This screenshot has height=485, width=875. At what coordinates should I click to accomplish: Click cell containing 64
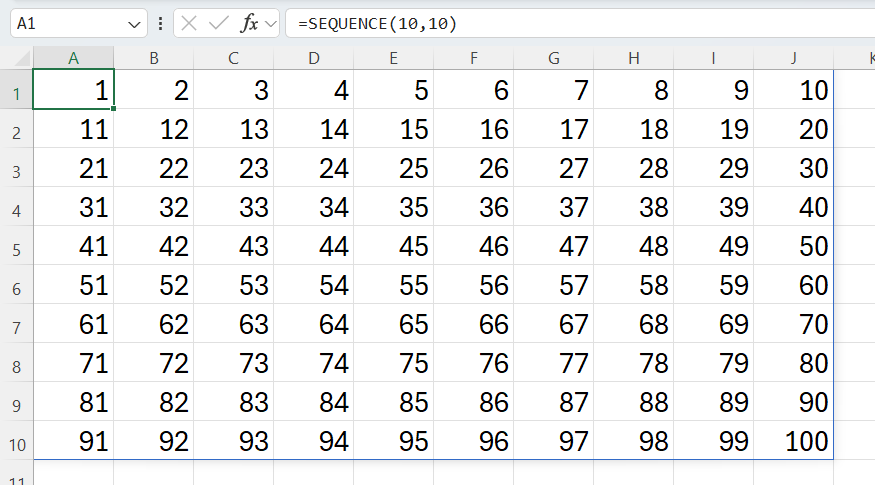(x=314, y=324)
